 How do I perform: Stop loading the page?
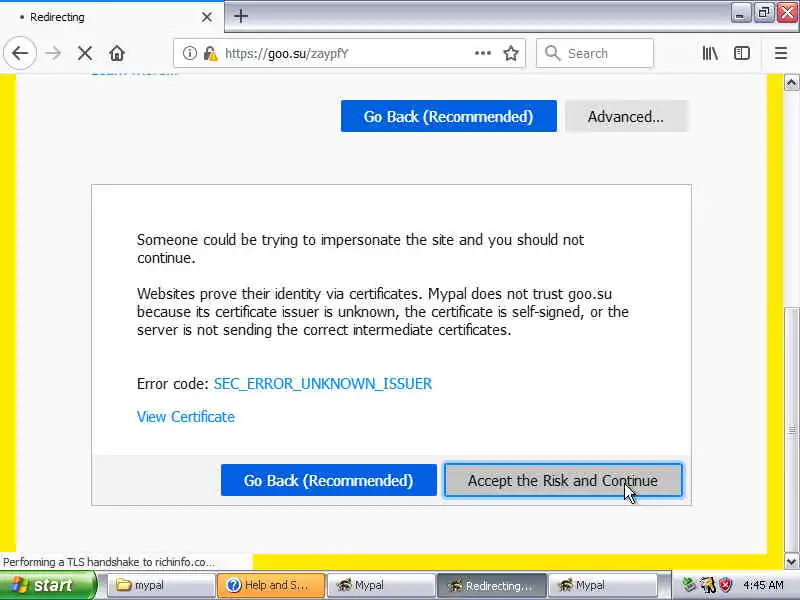coord(85,53)
